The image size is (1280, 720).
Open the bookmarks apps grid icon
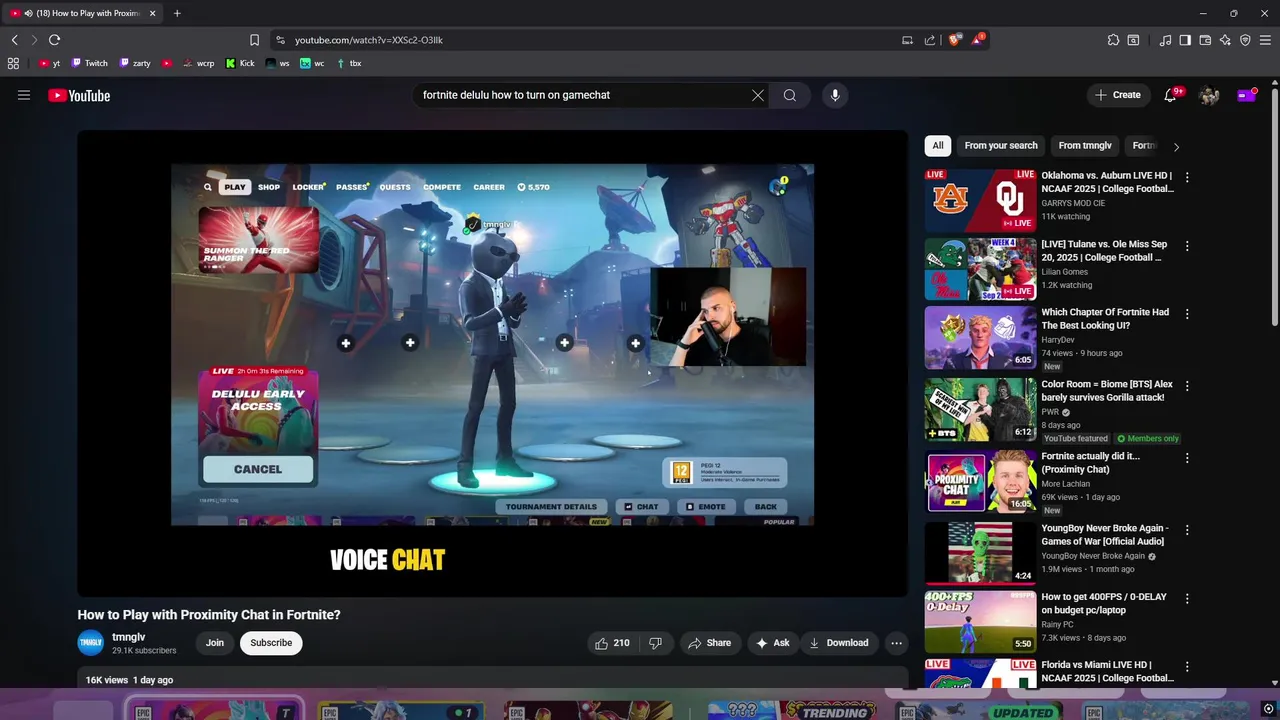pyautogui.click(x=13, y=63)
